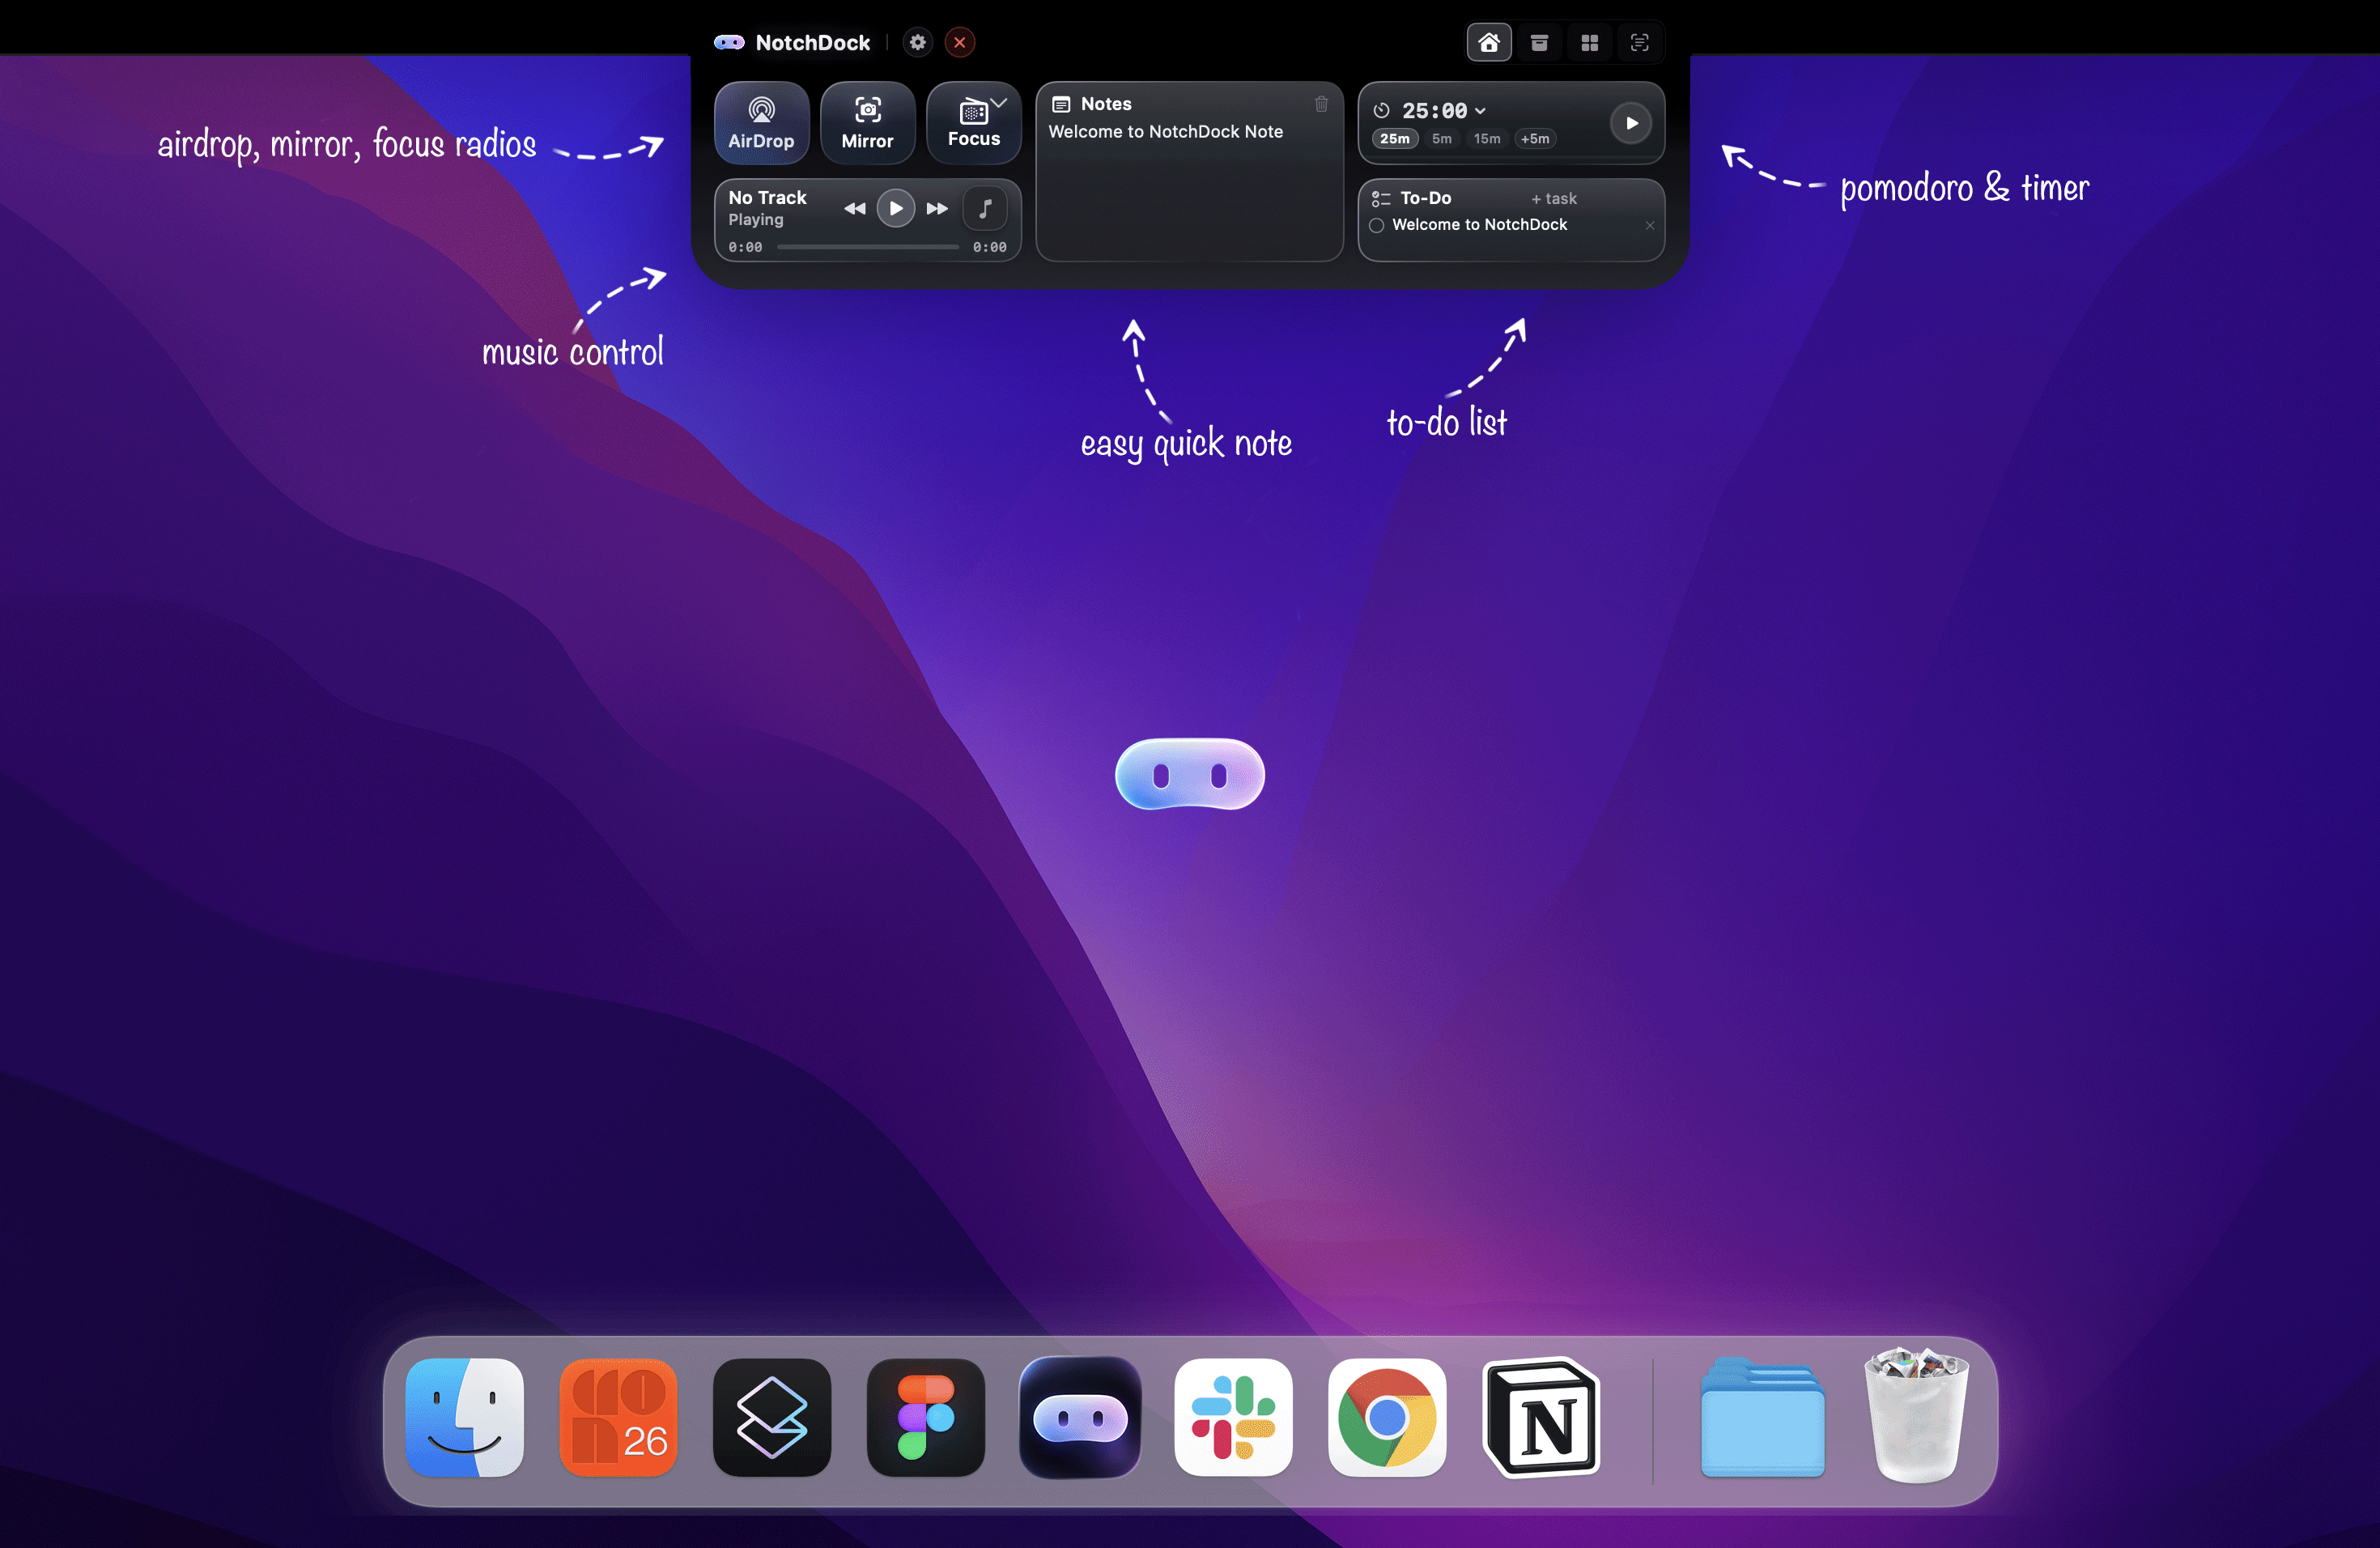
Task: Click the Welcome to NotchDock Note text
Action: 1165,131
